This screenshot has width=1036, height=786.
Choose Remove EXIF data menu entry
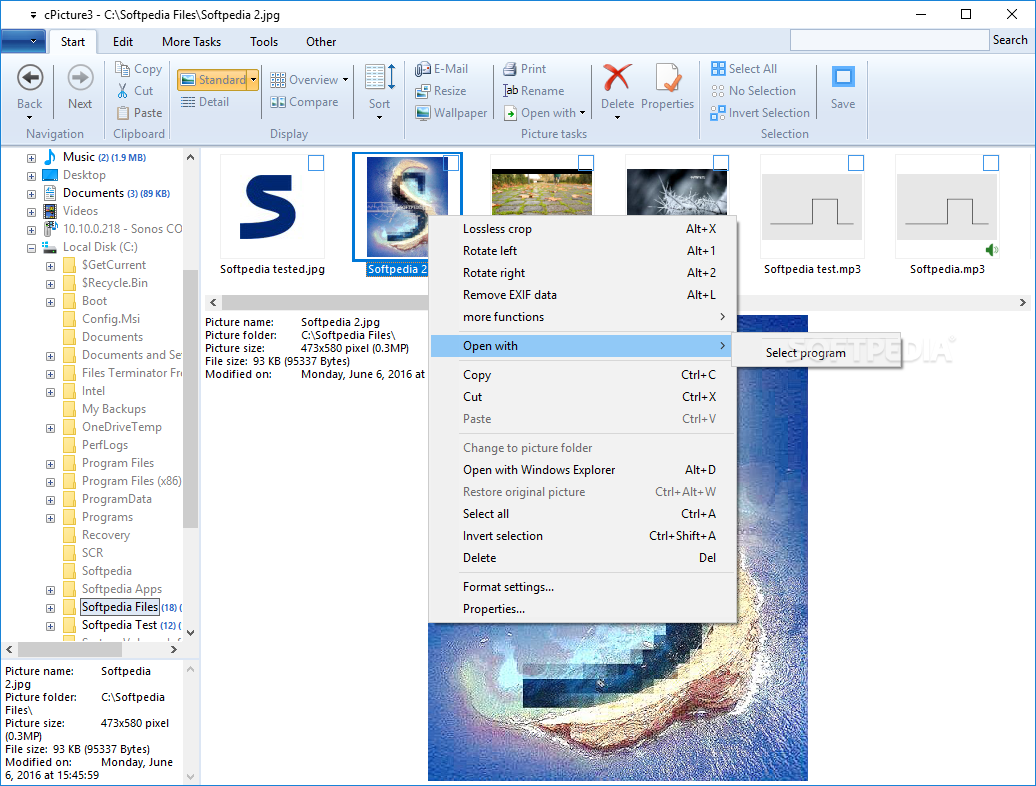[583, 295]
